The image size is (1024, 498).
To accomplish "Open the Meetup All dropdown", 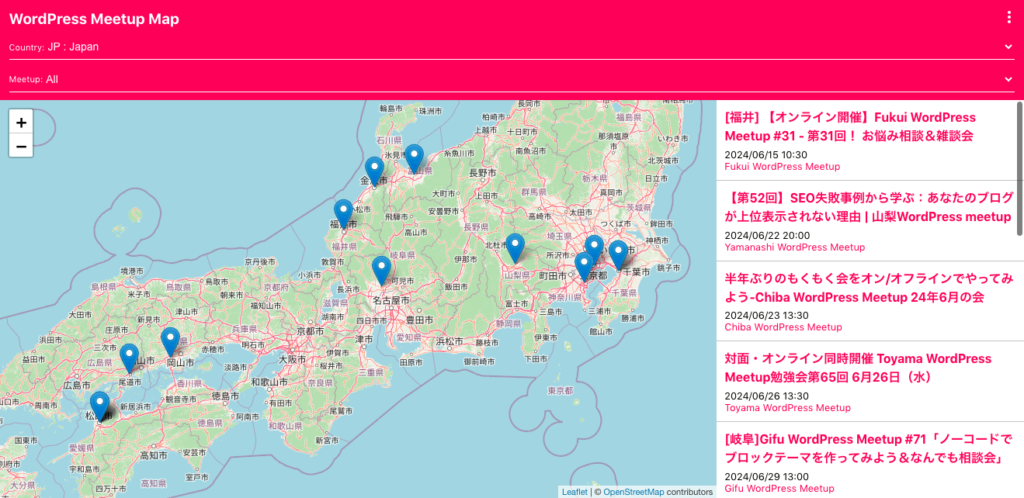I will [512, 80].
